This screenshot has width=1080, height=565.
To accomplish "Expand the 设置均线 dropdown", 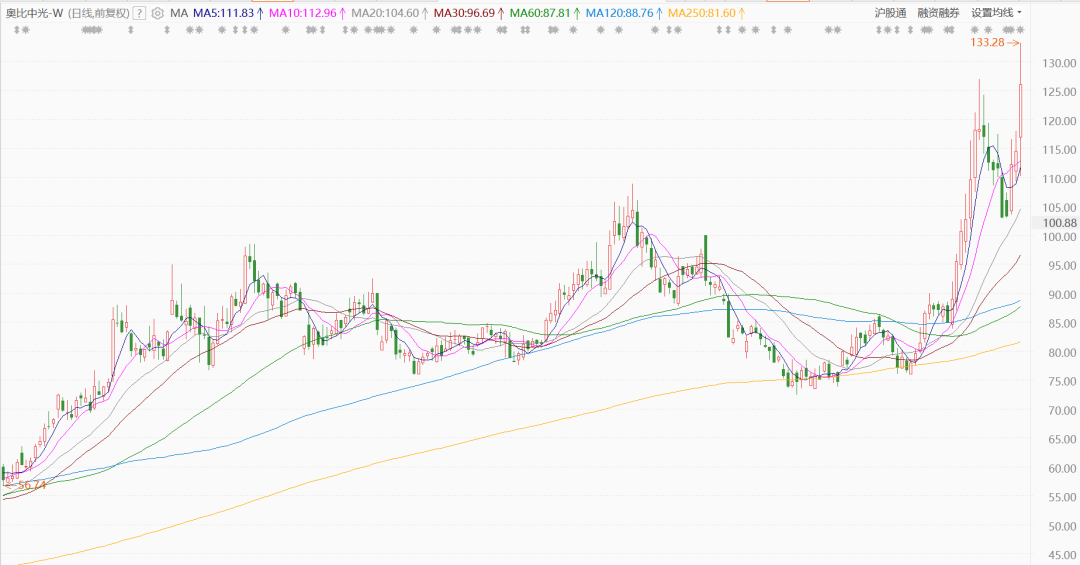I will [997, 13].
